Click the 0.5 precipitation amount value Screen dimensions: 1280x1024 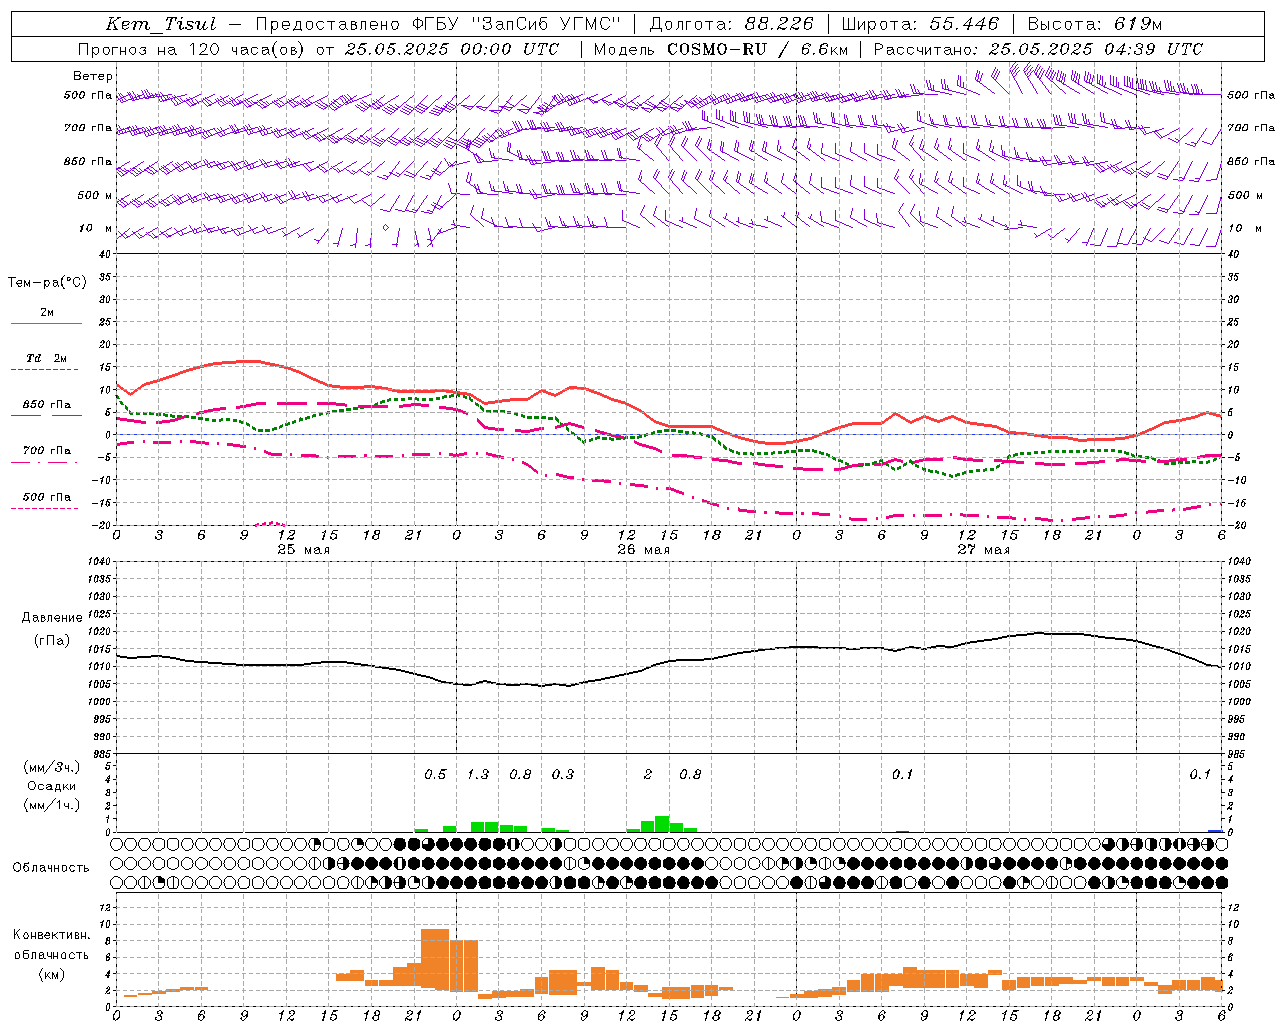435,774
